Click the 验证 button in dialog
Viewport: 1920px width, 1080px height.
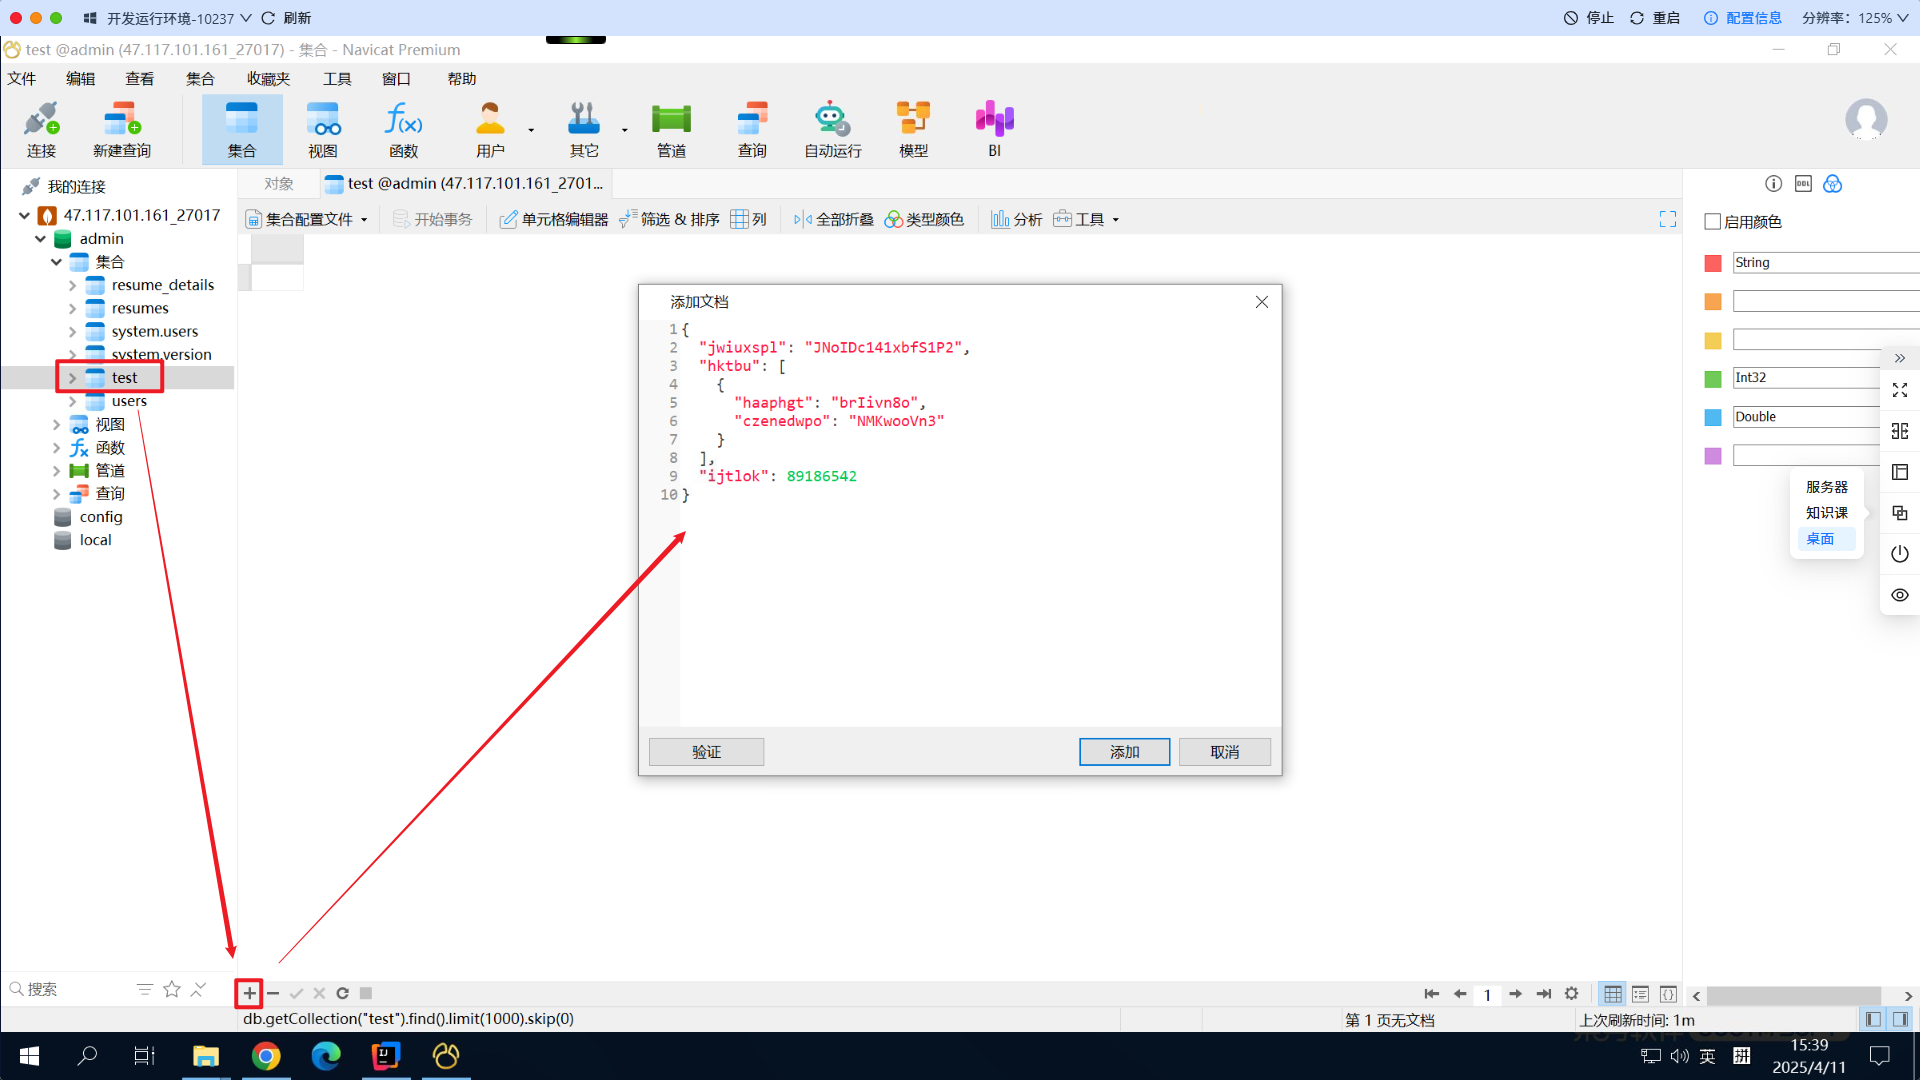click(x=706, y=752)
